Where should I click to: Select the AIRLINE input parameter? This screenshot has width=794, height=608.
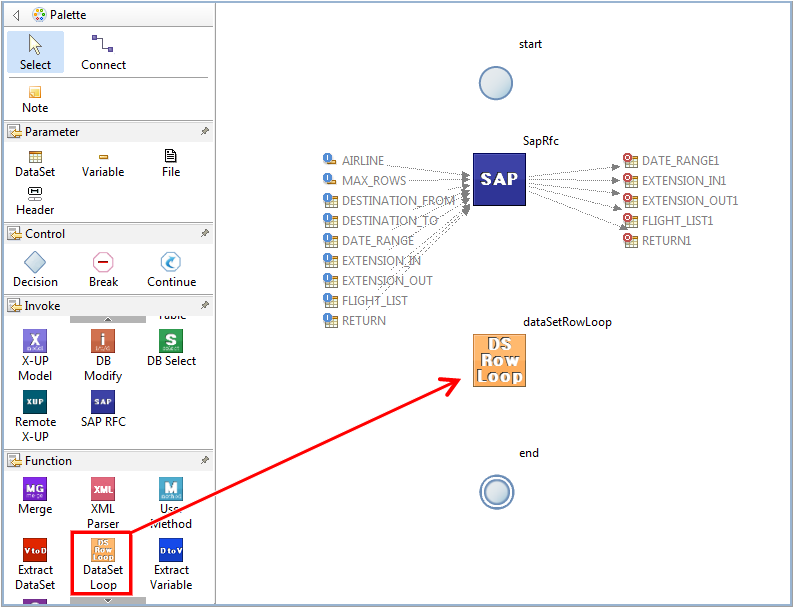coord(354,160)
